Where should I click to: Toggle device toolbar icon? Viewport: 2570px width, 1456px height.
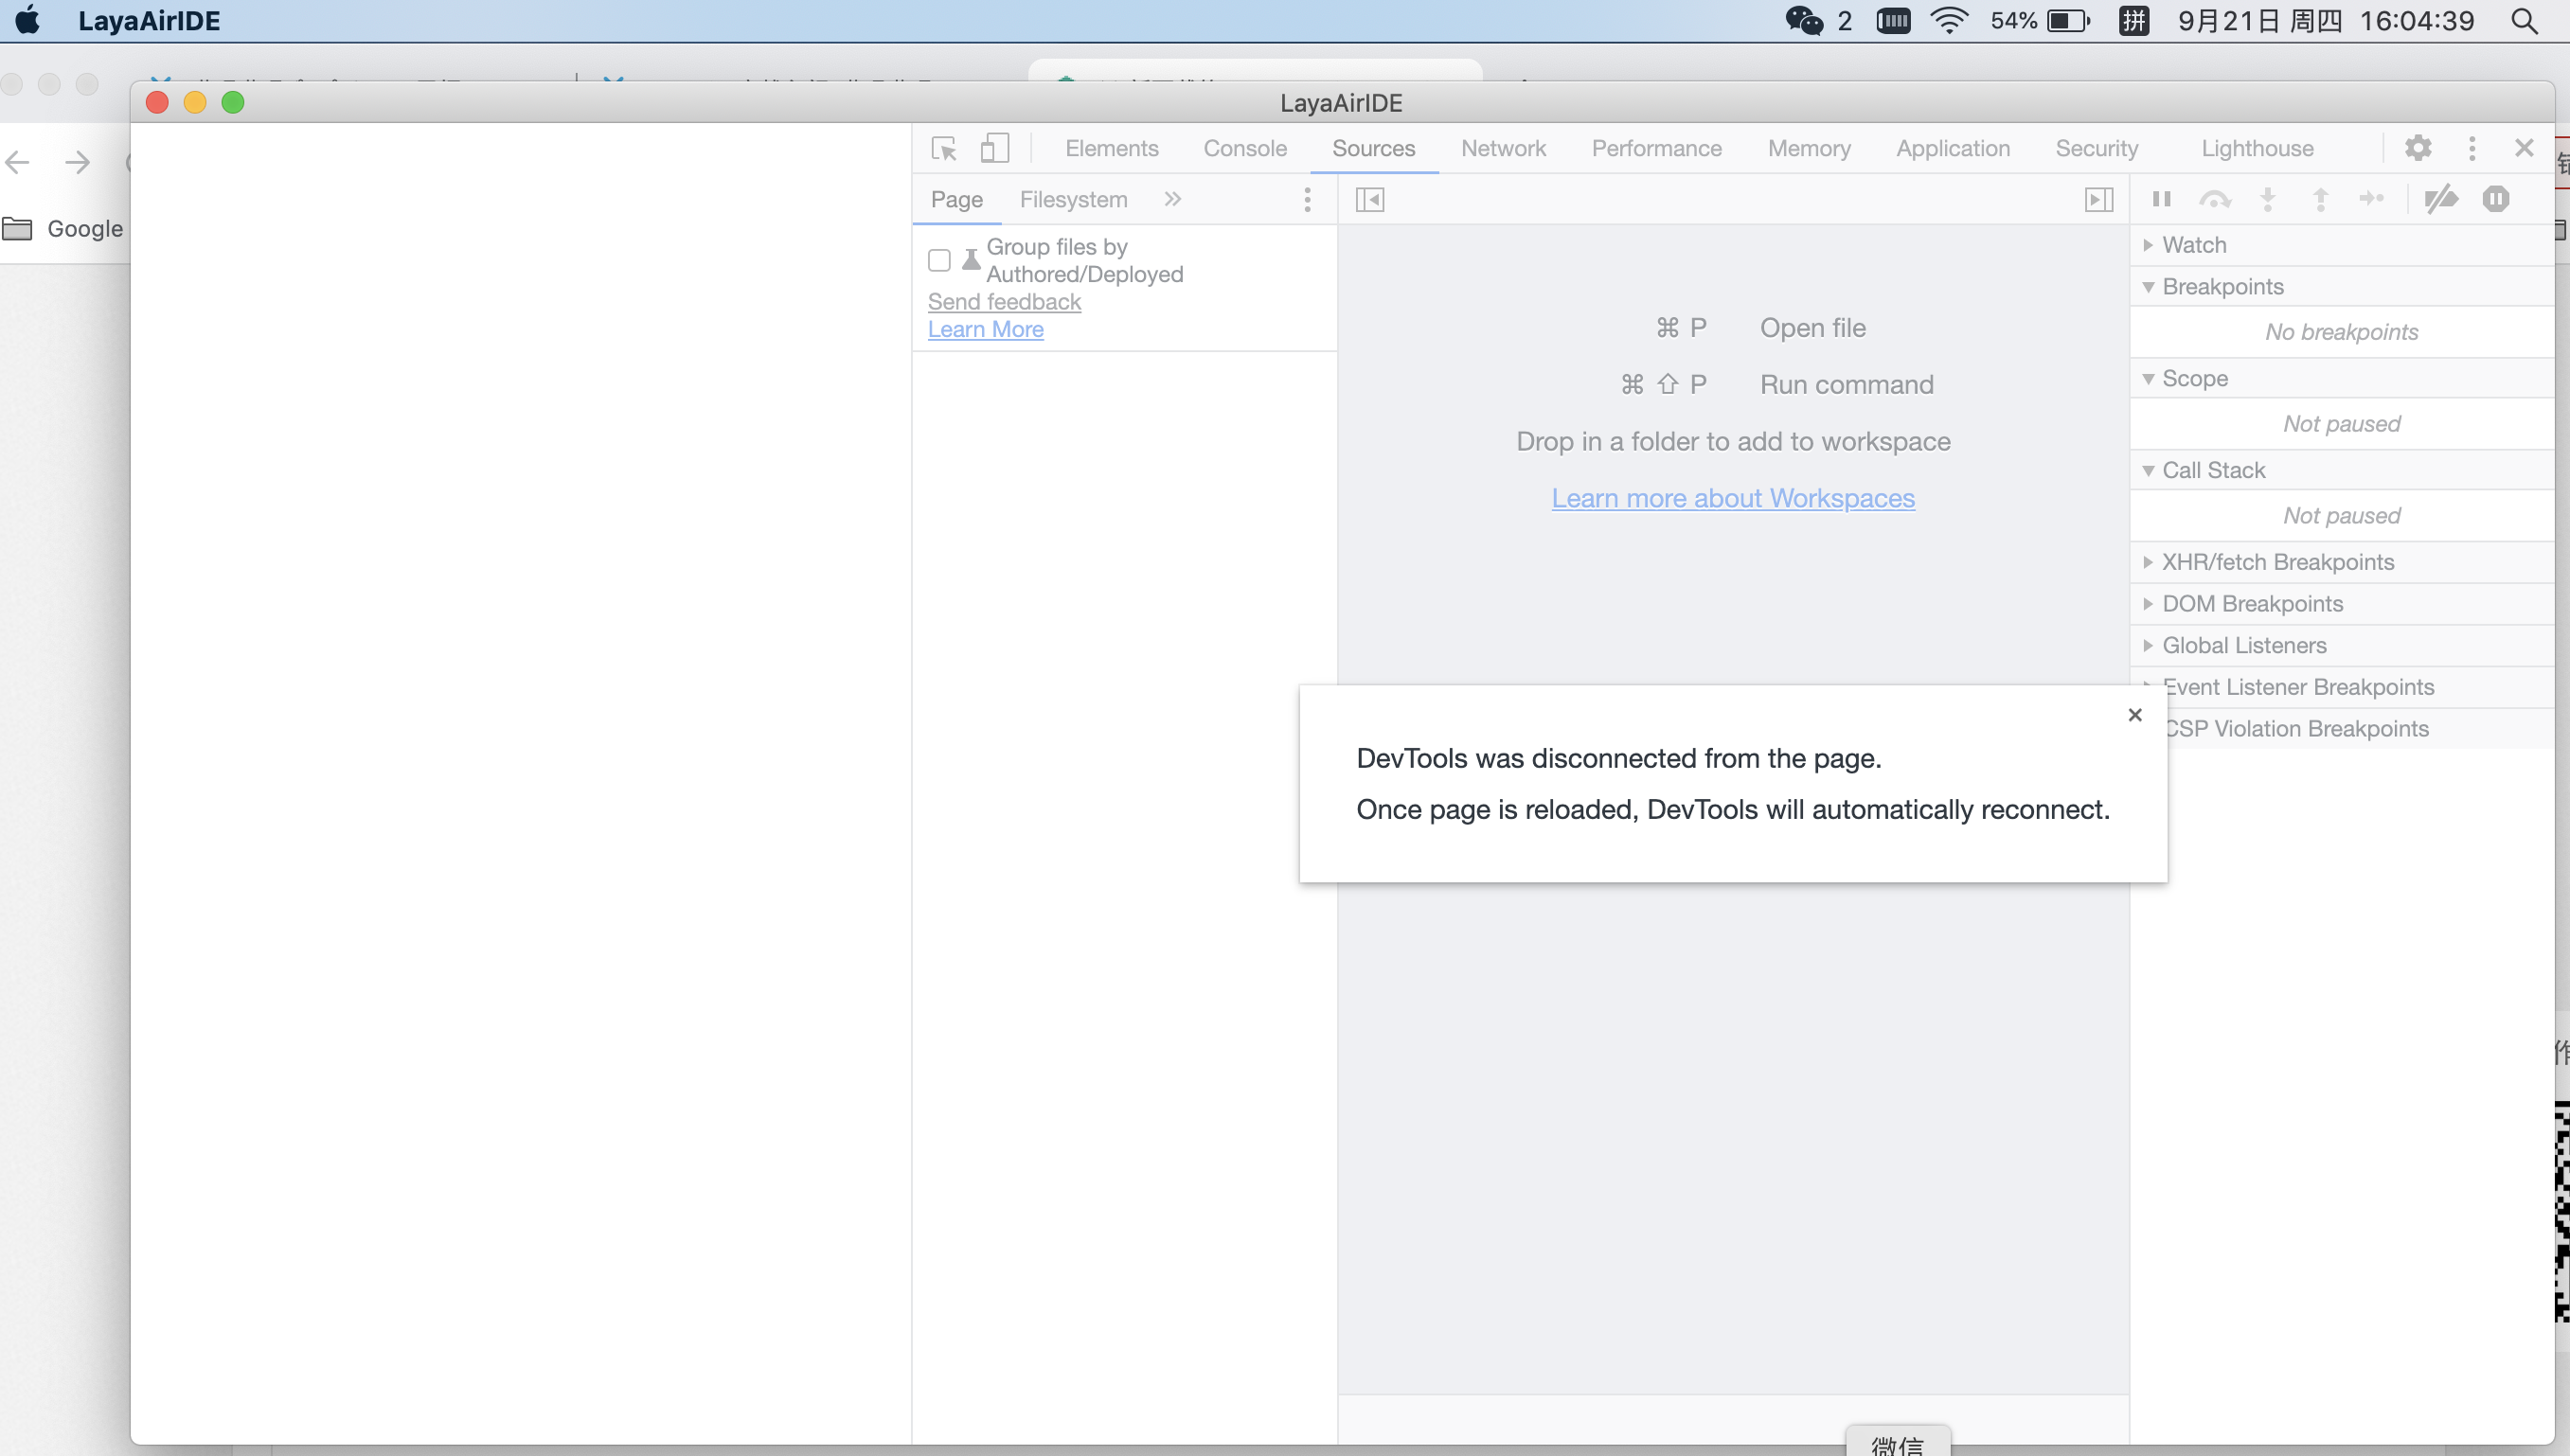994,148
